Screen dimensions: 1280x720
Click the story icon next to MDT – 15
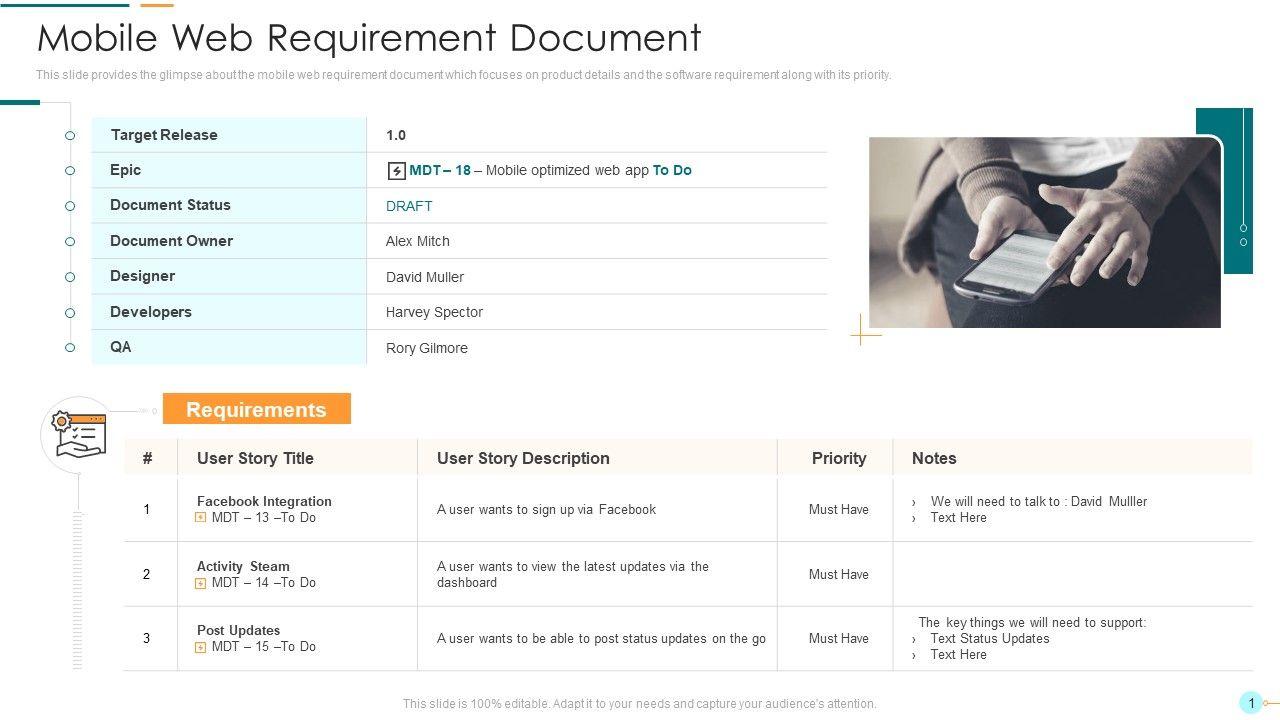pyautogui.click(x=201, y=647)
